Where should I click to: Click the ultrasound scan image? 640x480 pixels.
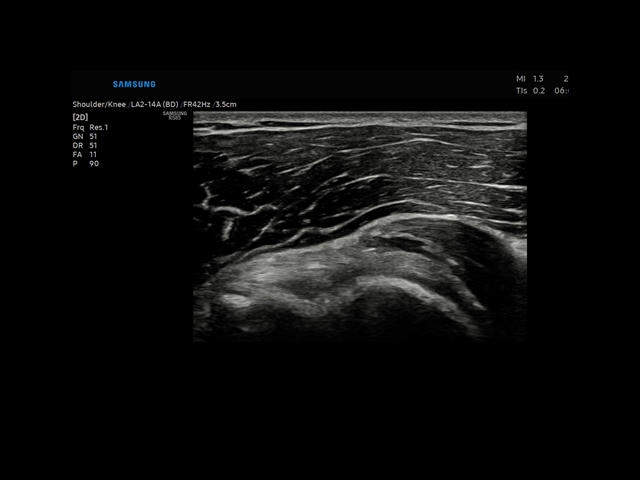(x=360, y=225)
